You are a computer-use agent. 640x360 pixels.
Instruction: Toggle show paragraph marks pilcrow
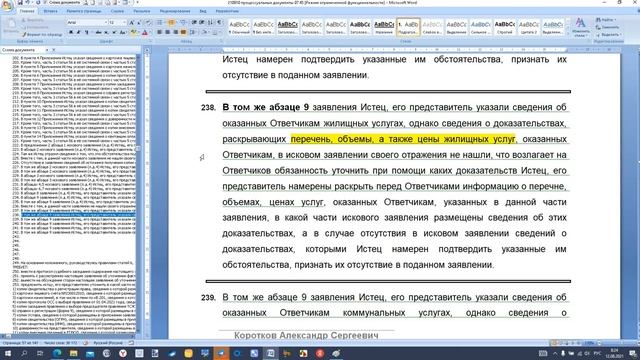click(x=220, y=22)
